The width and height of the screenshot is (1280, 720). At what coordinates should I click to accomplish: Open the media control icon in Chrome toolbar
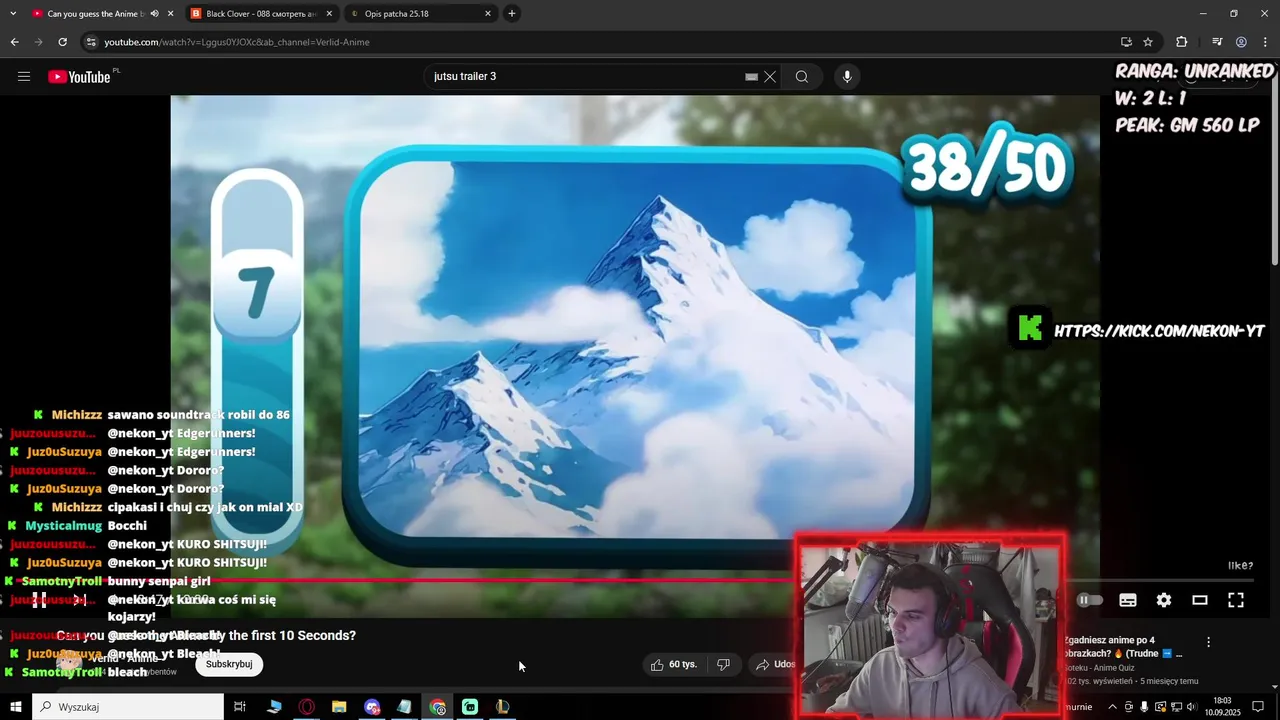coord(1217,42)
